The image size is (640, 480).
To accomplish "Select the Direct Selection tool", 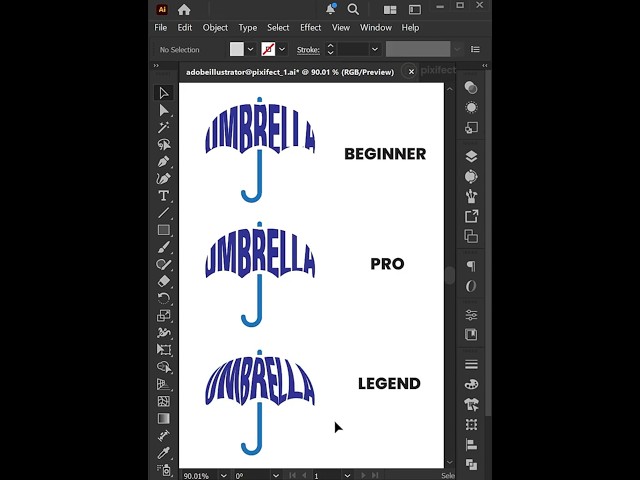I will (164, 110).
